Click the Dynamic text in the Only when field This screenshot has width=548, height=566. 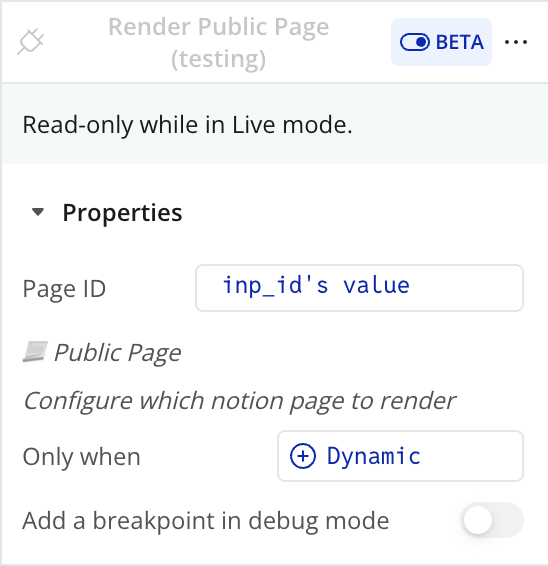click(x=374, y=456)
